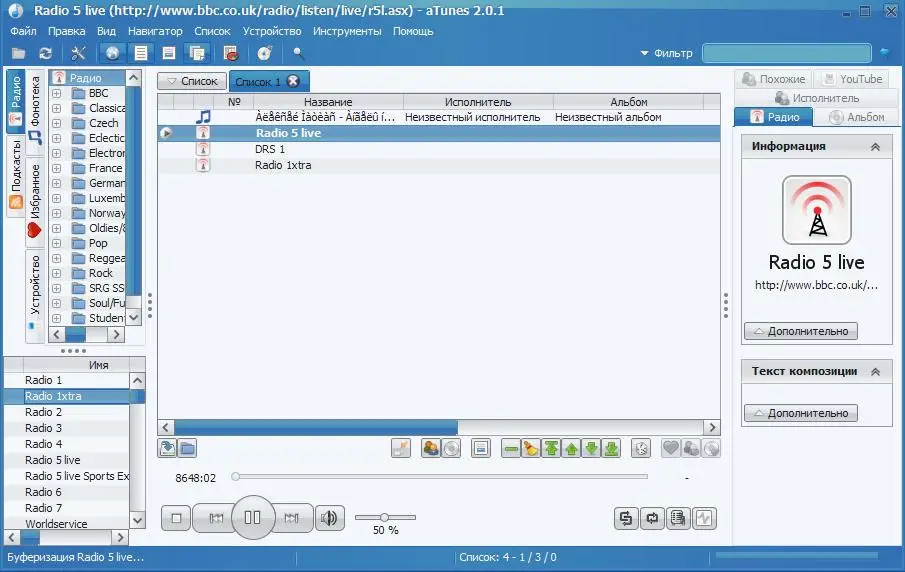Skip to the next track button

pyautogui.click(x=292, y=518)
